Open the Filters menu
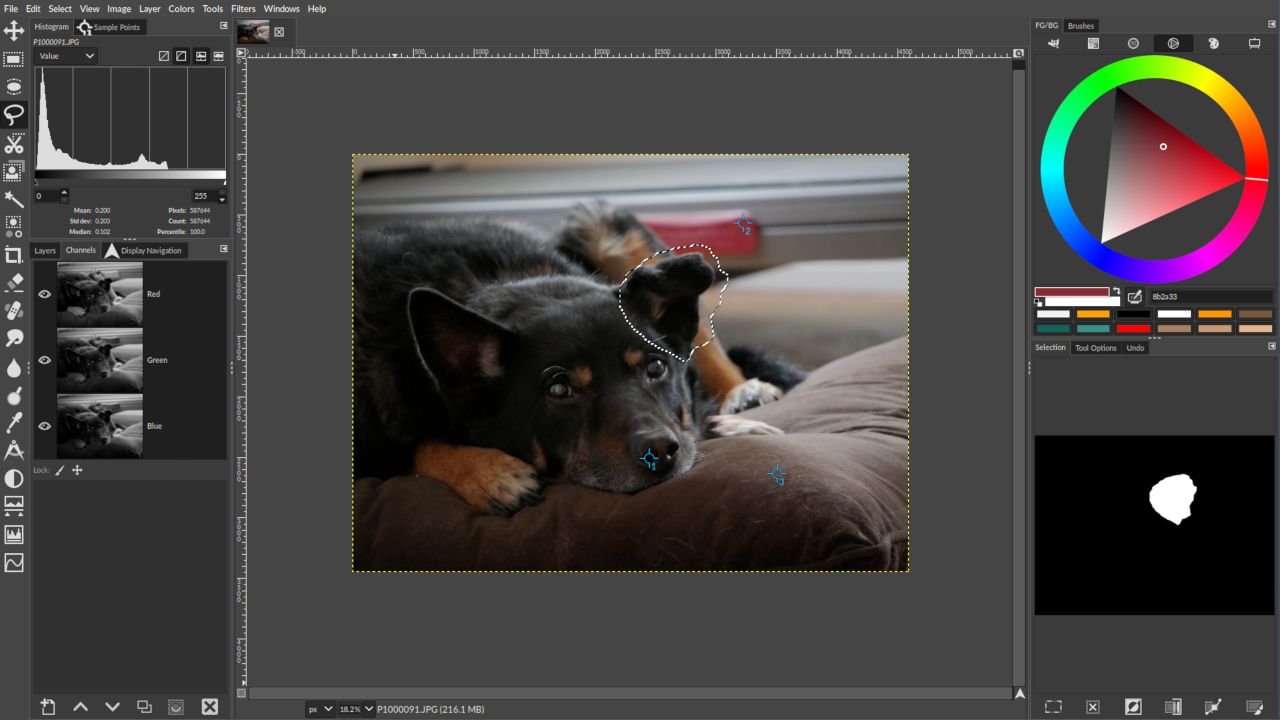 pos(243,8)
